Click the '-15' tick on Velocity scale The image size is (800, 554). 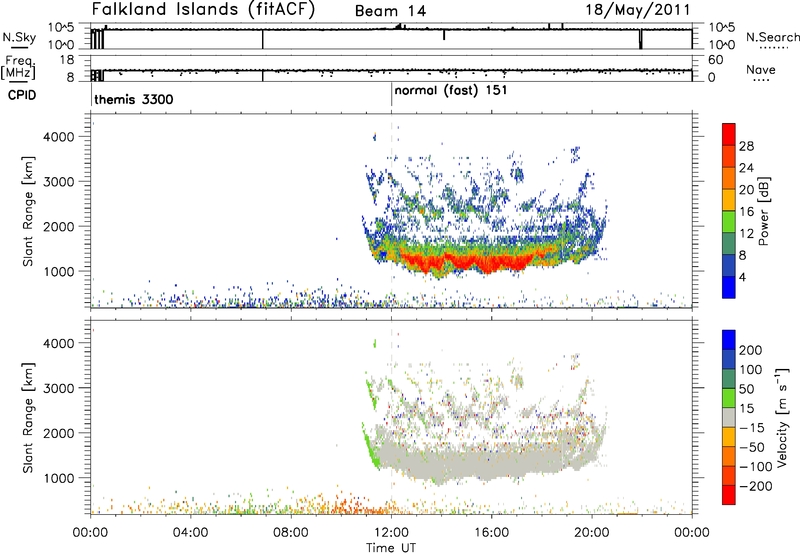tap(751, 428)
